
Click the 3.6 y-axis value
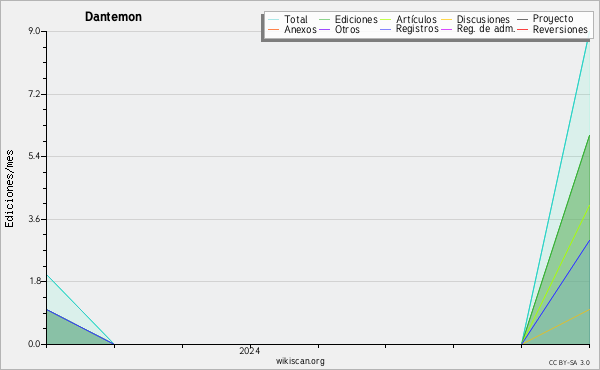click(34, 219)
